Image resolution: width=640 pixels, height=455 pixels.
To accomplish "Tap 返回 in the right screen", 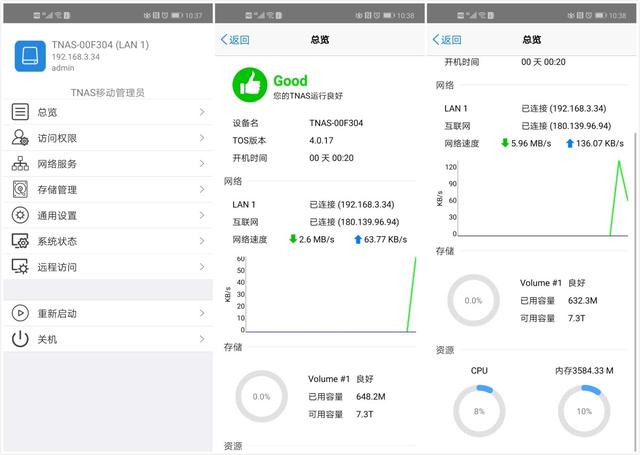I will coord(448,40).
